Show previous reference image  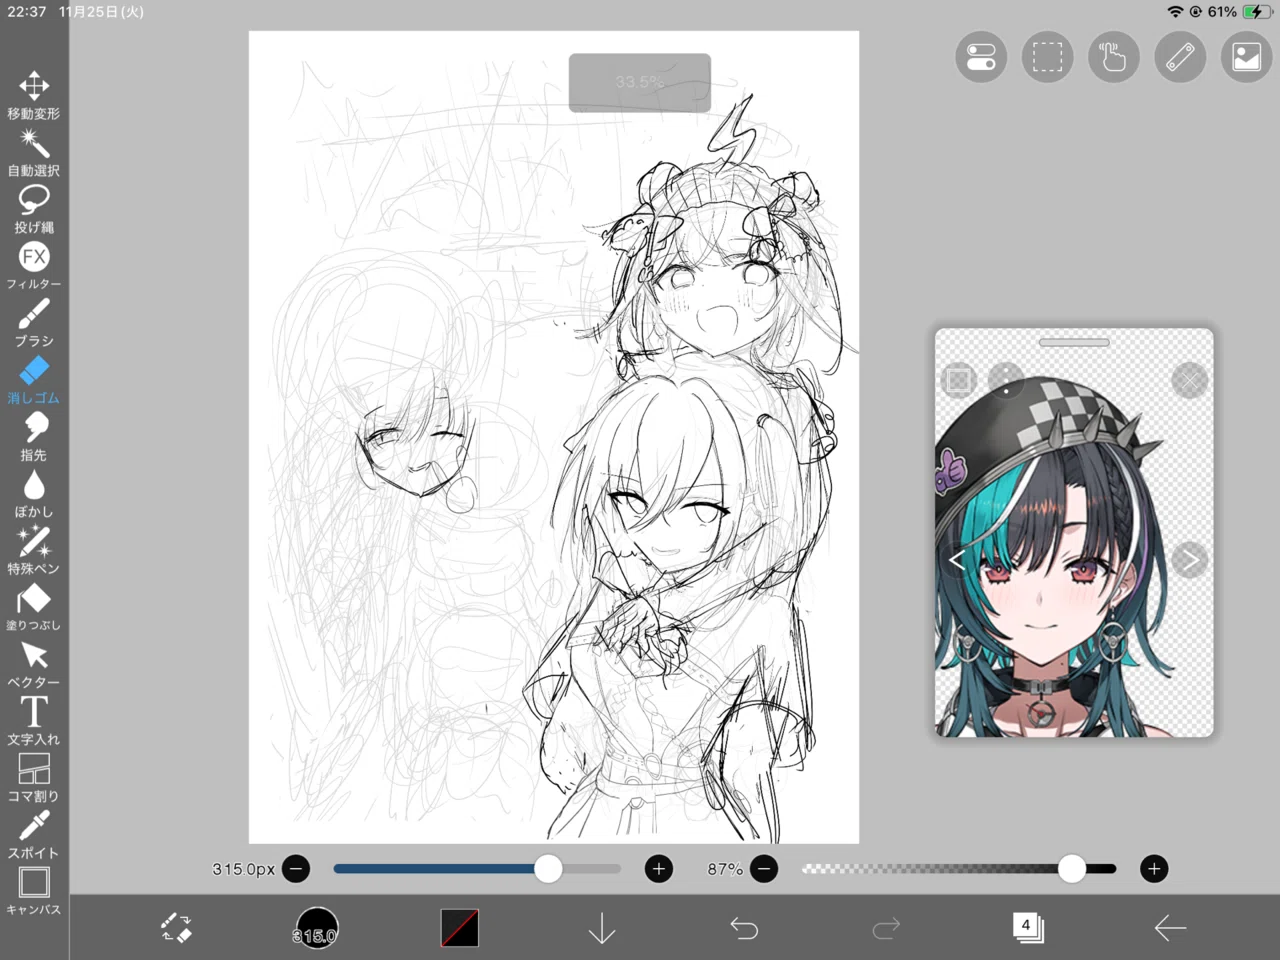[x=957, y=560]
